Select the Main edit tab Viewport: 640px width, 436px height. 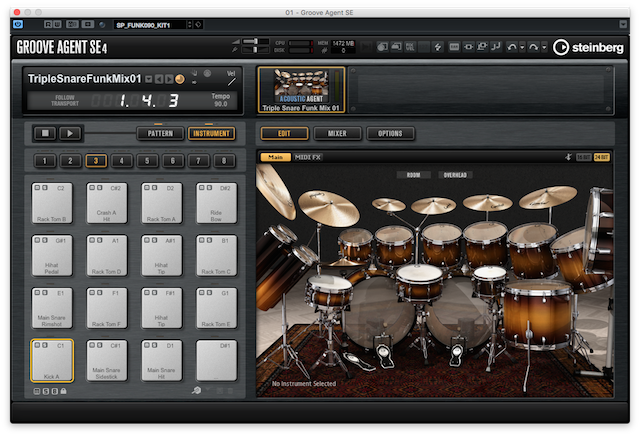coord(276,157)
